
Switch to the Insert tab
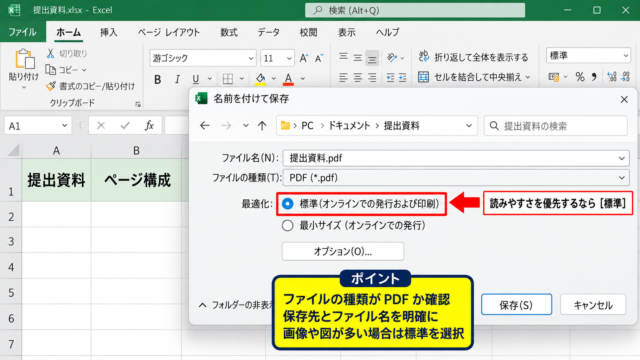109,32
